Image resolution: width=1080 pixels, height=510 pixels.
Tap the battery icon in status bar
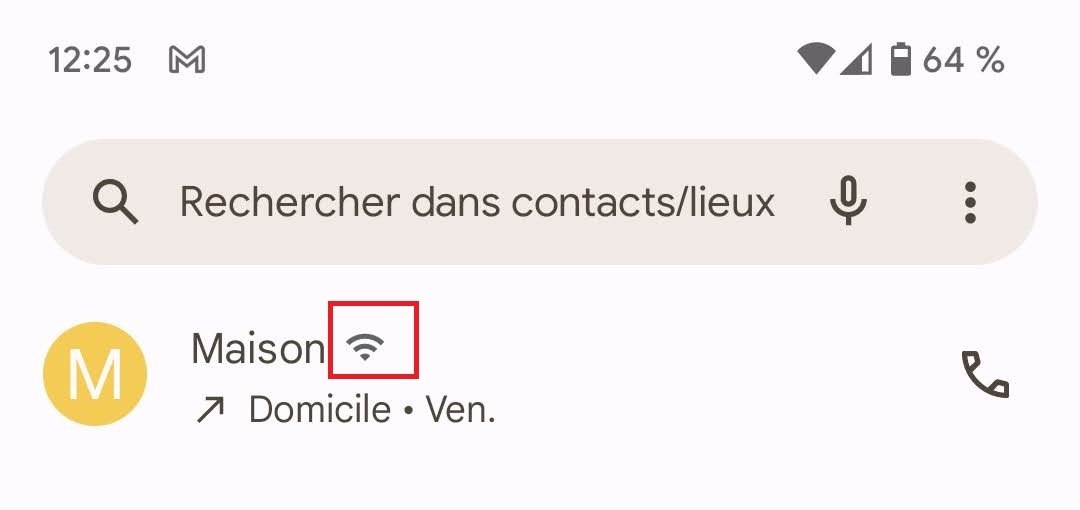tap(901, 59)
